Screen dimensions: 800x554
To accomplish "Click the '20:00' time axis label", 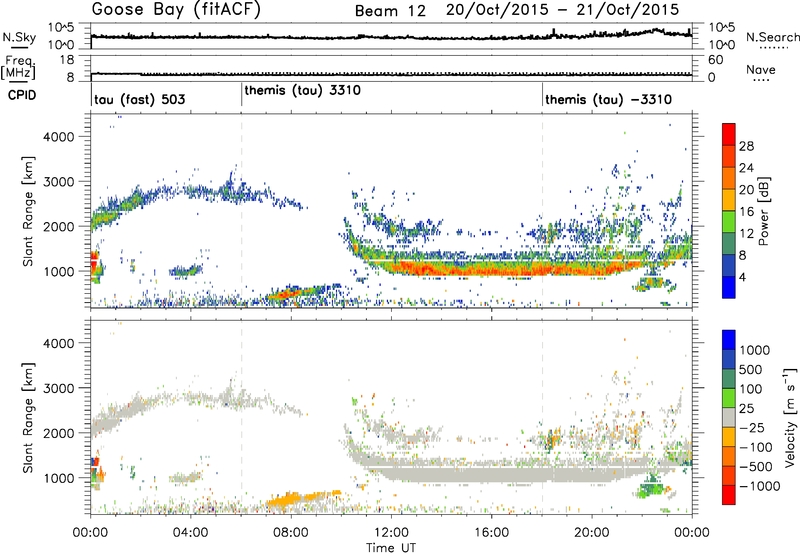I will (591, 533).
